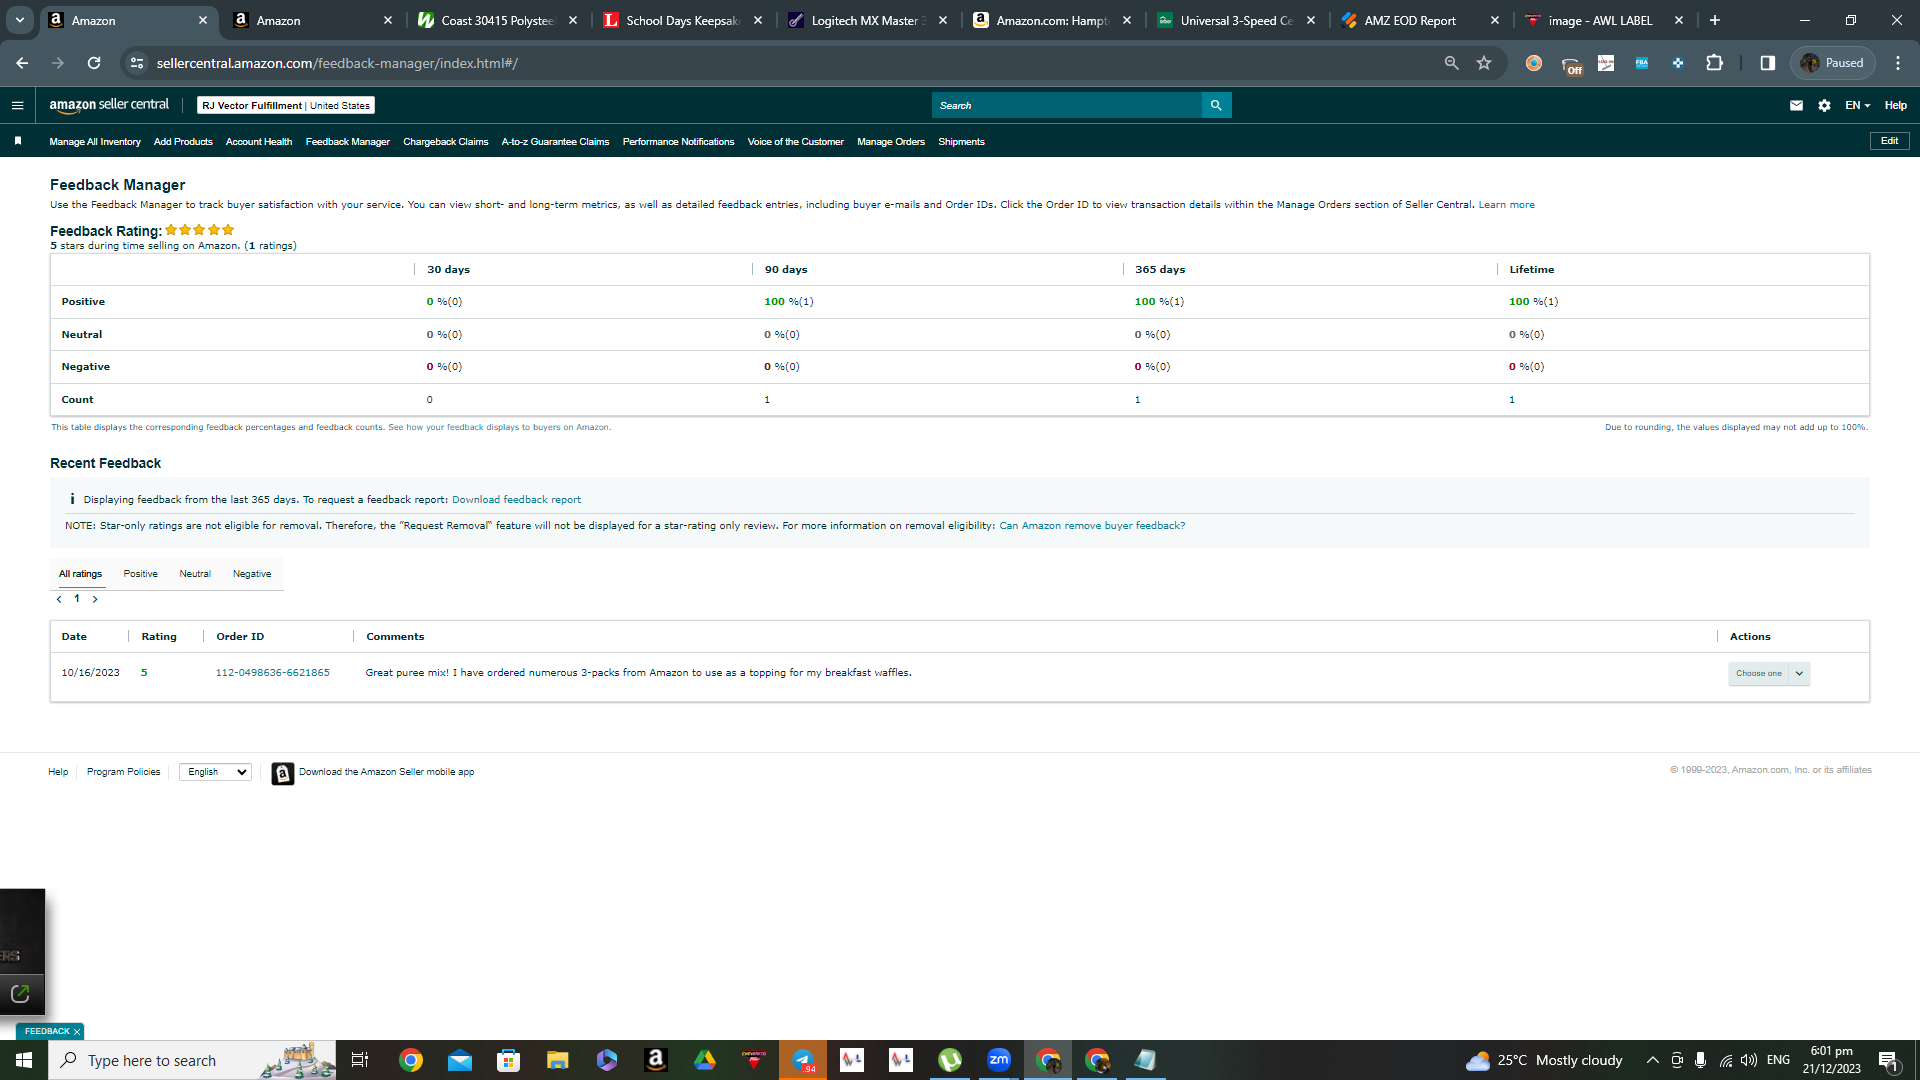Open the Paused profile button
The image size is (1920, 1080).
[x=1833, y=63]
